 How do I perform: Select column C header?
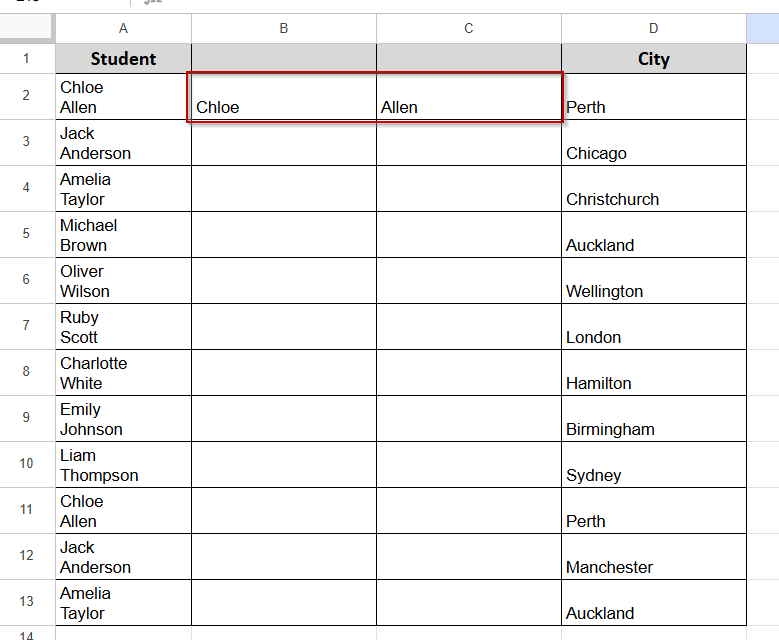coord(468,28)
